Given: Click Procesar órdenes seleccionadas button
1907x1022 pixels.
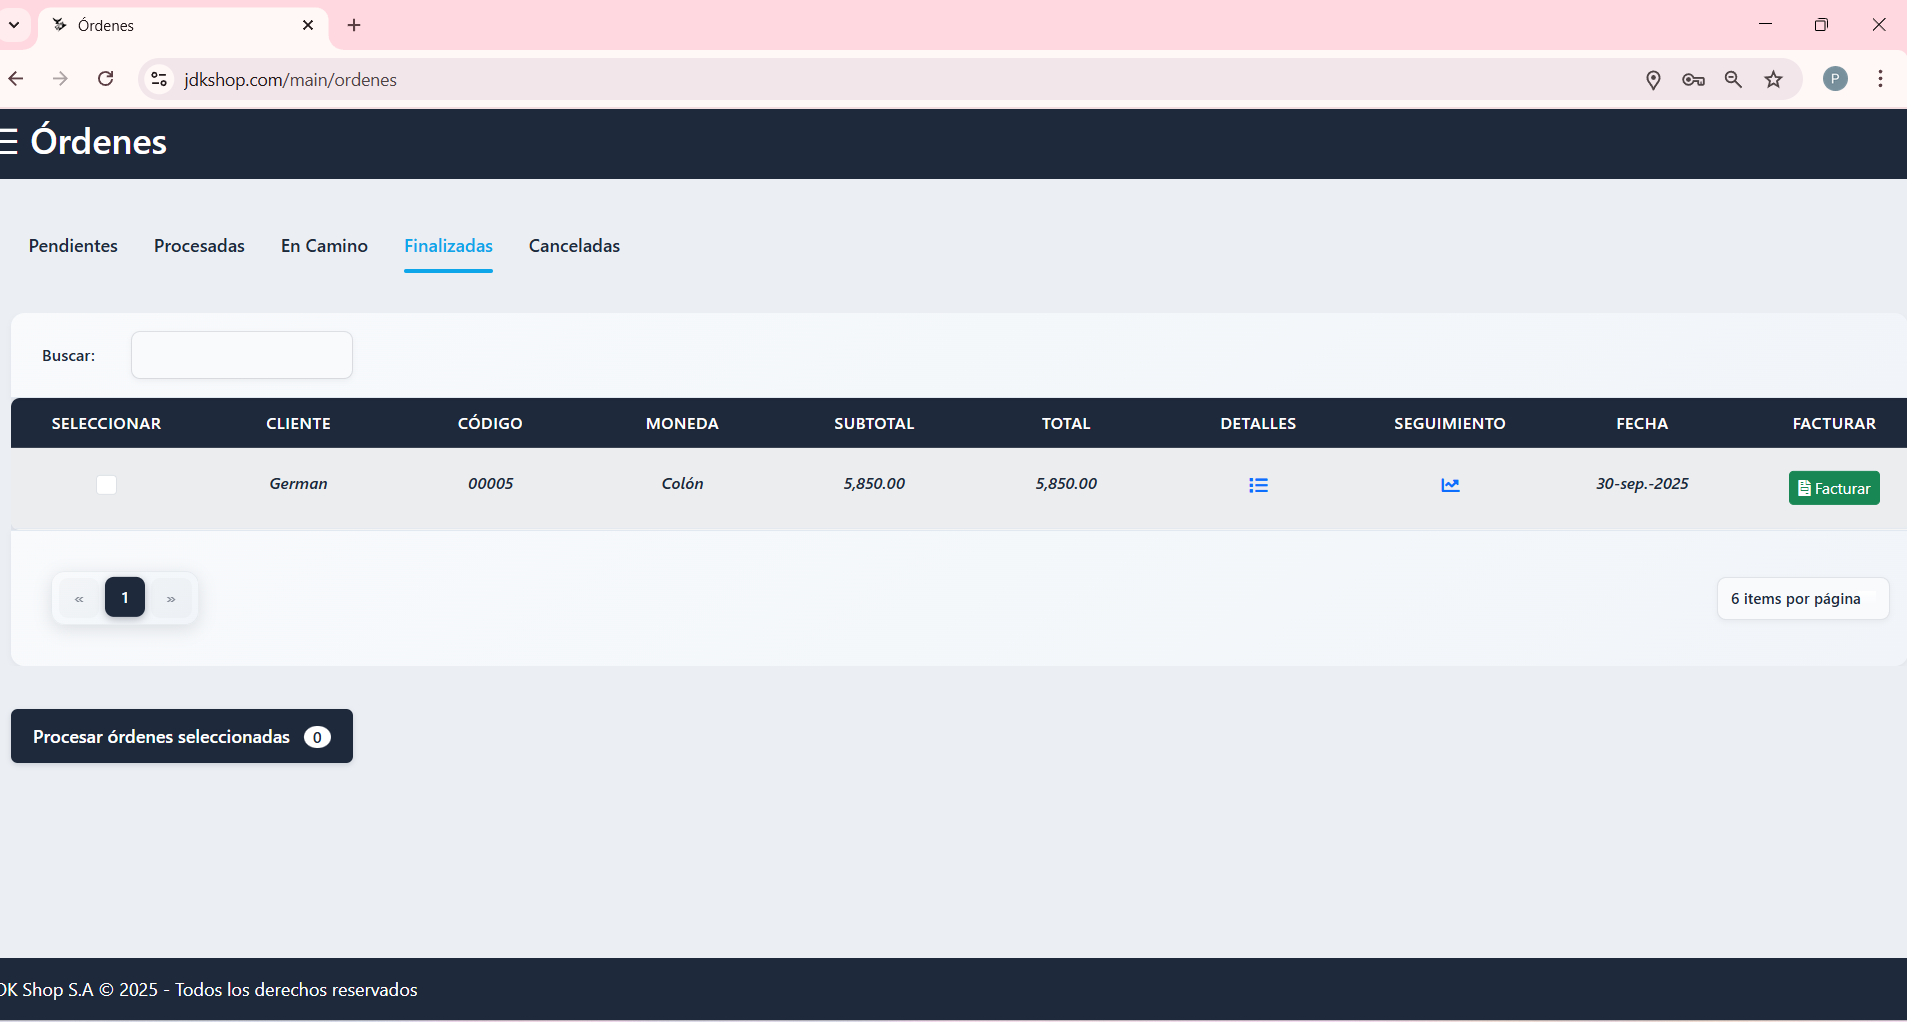Looking at the screenshot, I should point(181,736).
